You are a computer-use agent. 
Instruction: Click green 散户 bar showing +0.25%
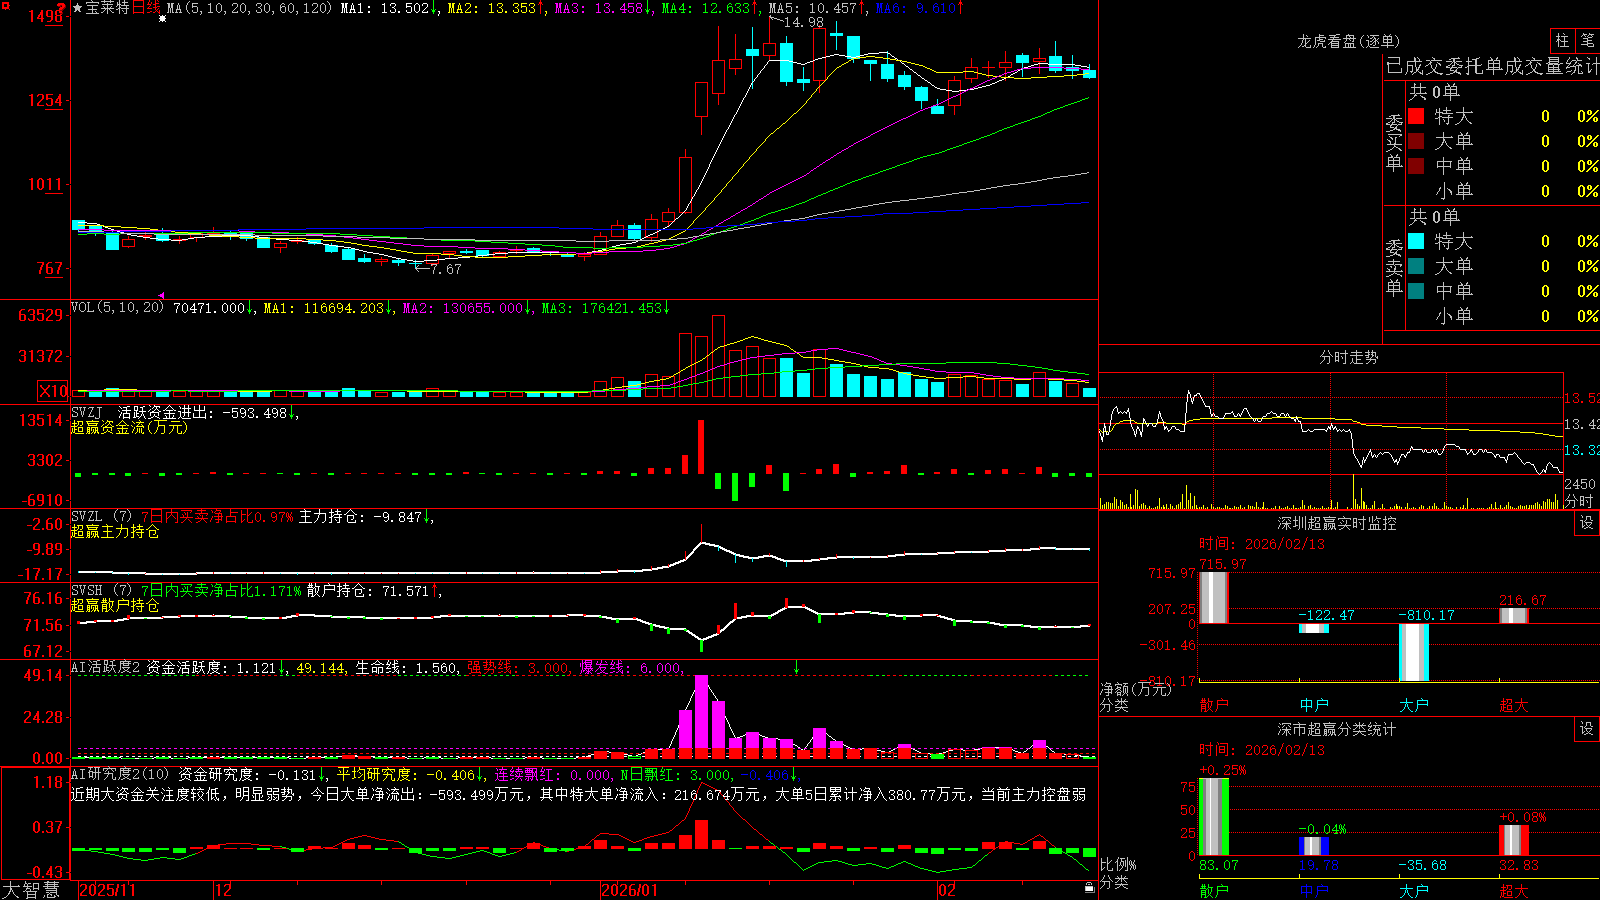click(1214, 817)
